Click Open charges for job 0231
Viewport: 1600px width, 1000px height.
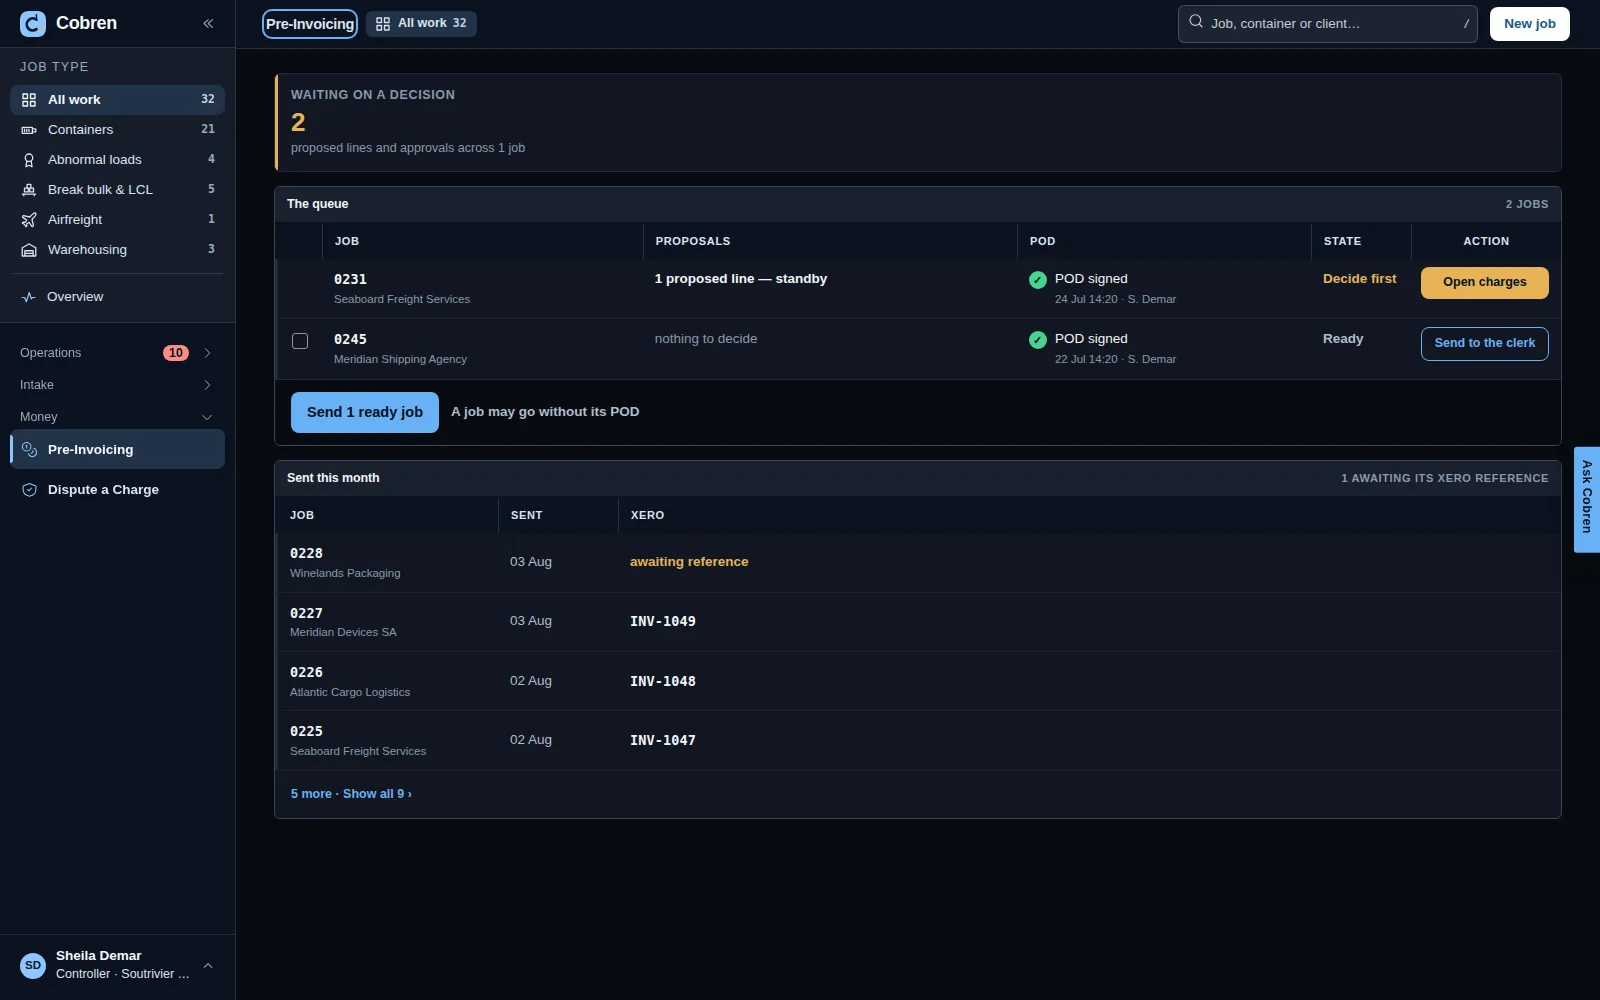tap(1485, 283)
